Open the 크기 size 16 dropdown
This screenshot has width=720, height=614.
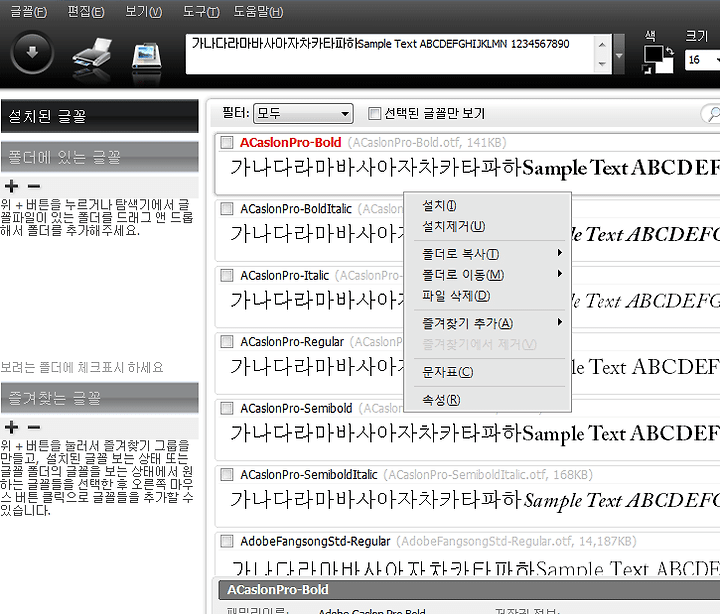[x=703, y=60]
